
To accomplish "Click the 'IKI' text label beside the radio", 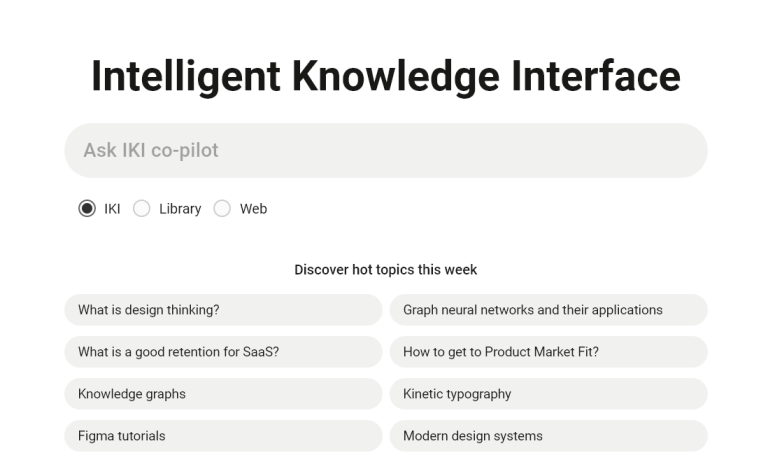I will [112, 209].
